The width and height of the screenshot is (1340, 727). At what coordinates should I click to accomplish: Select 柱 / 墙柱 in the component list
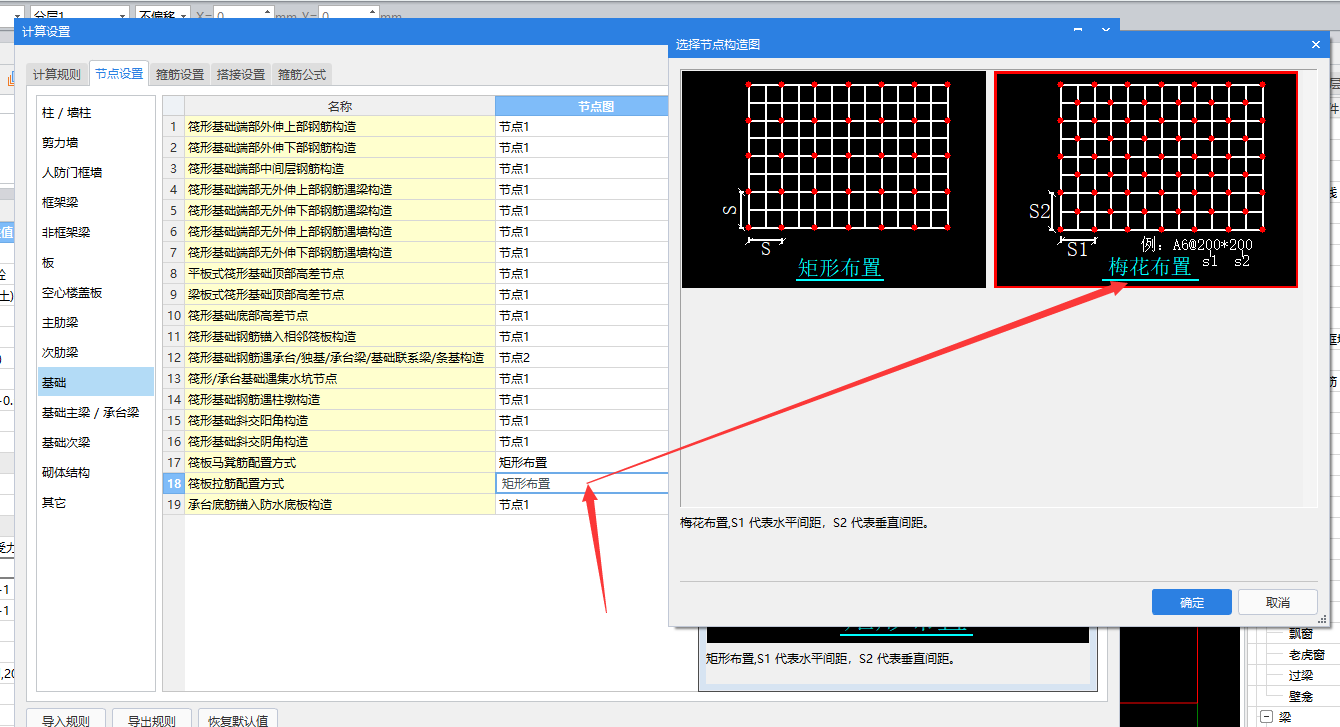point(95,113)
